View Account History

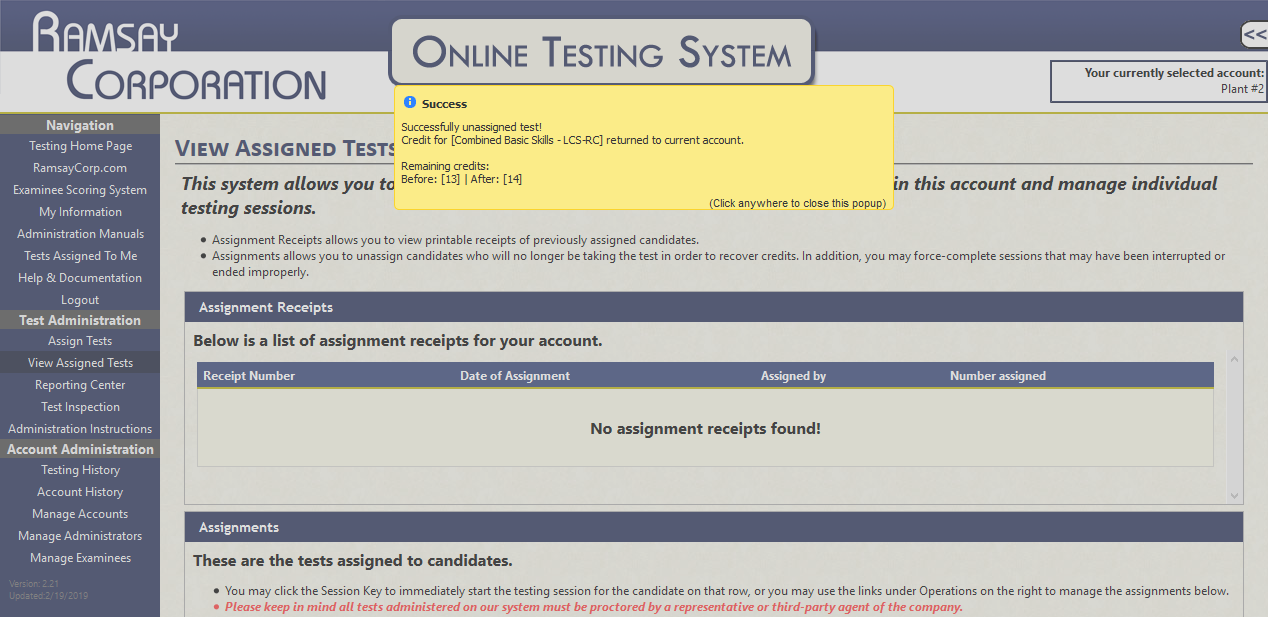click(80, 492)
